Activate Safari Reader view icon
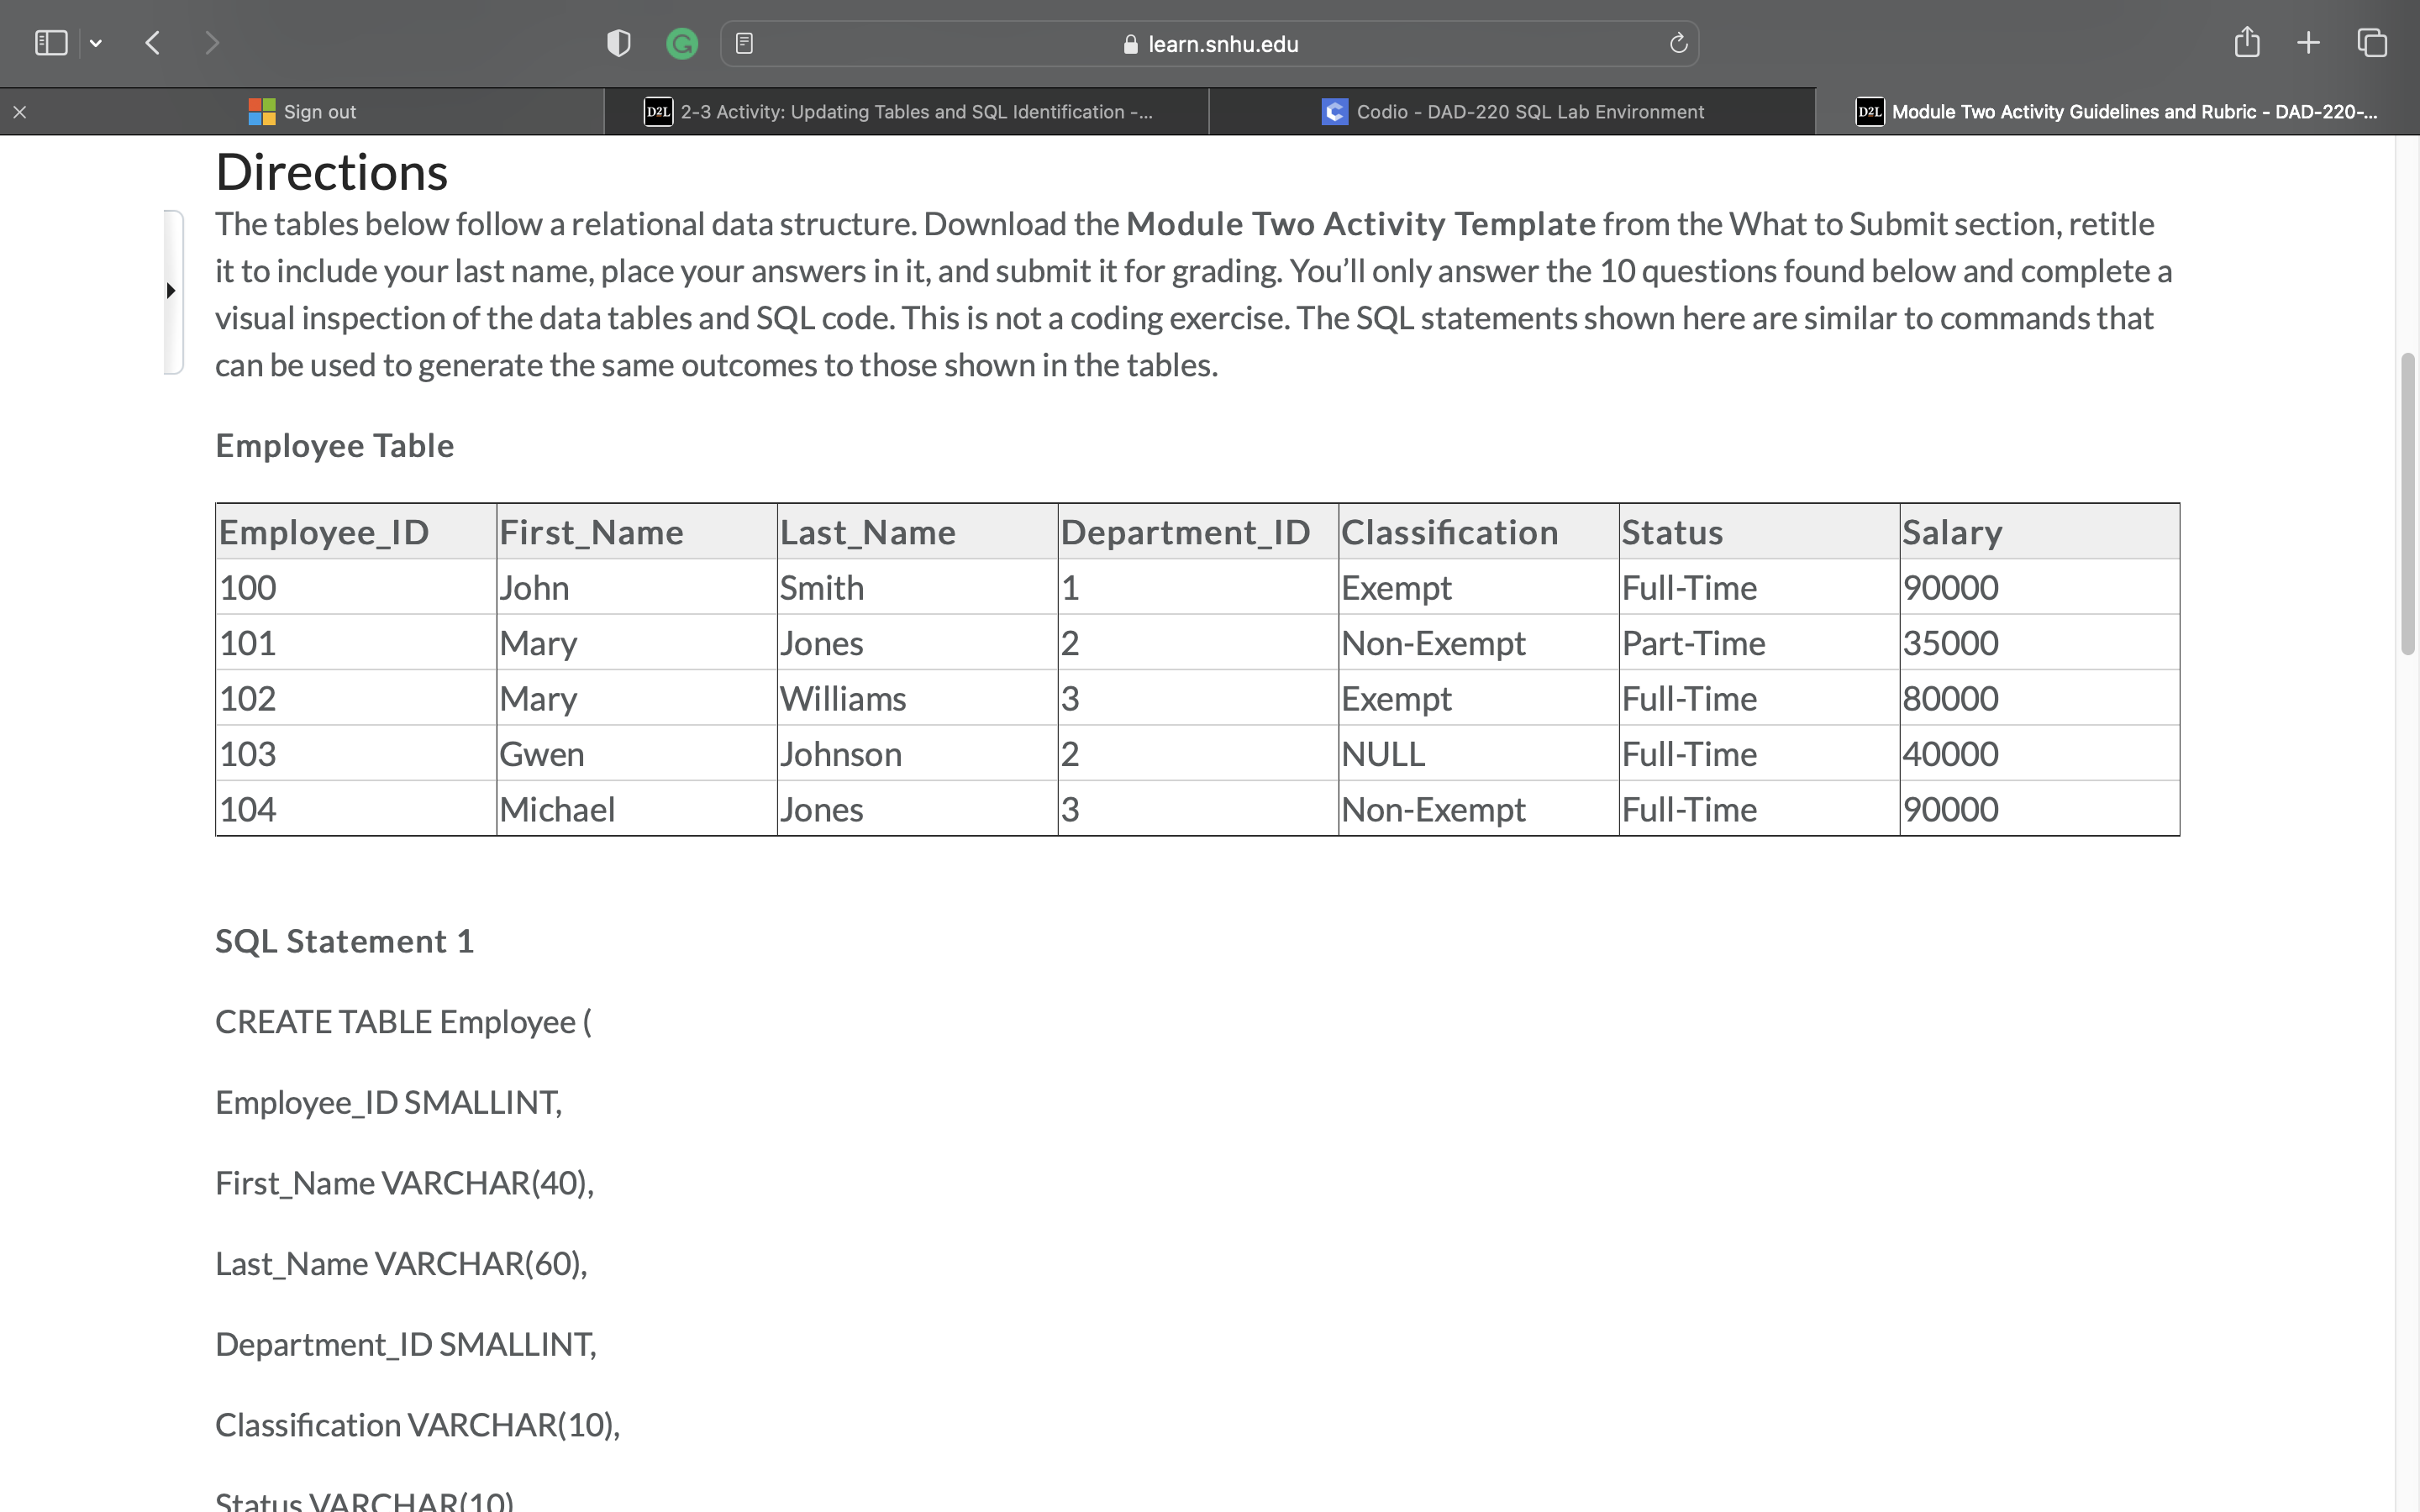The height and width of the screenshot is (1512, 2420). 744,43
